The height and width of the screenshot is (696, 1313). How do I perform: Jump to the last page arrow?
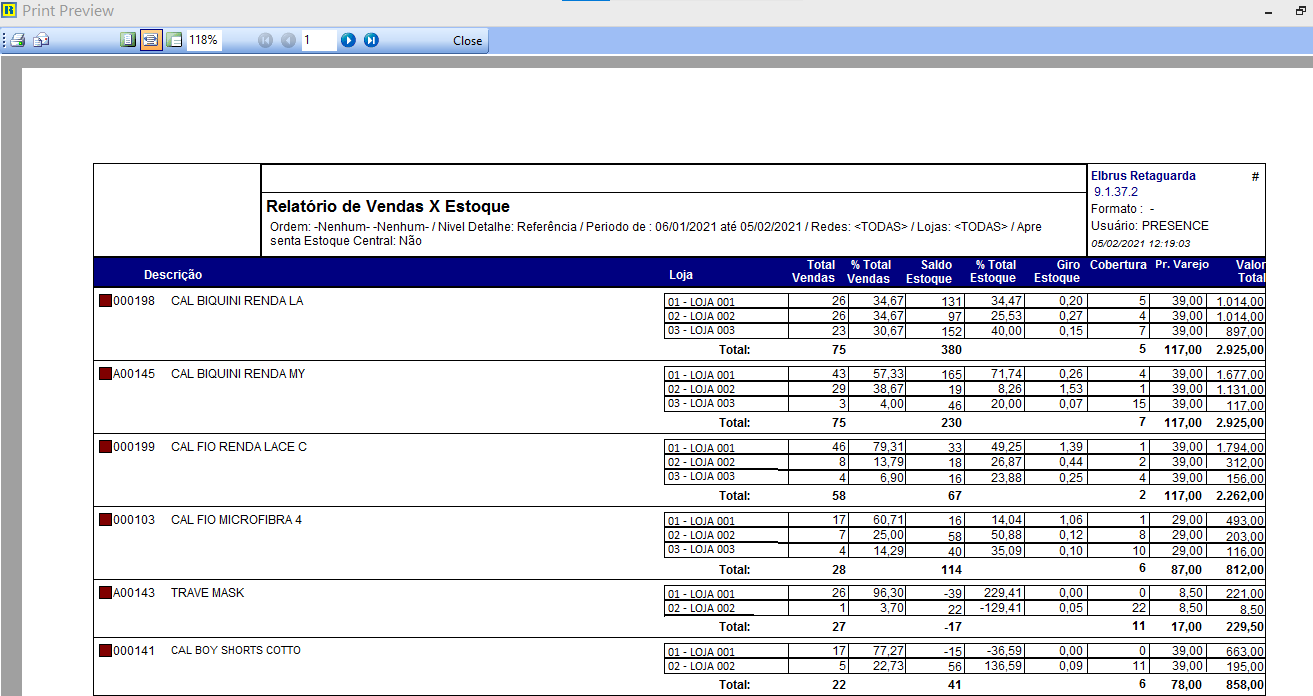[x=371, y=41]
